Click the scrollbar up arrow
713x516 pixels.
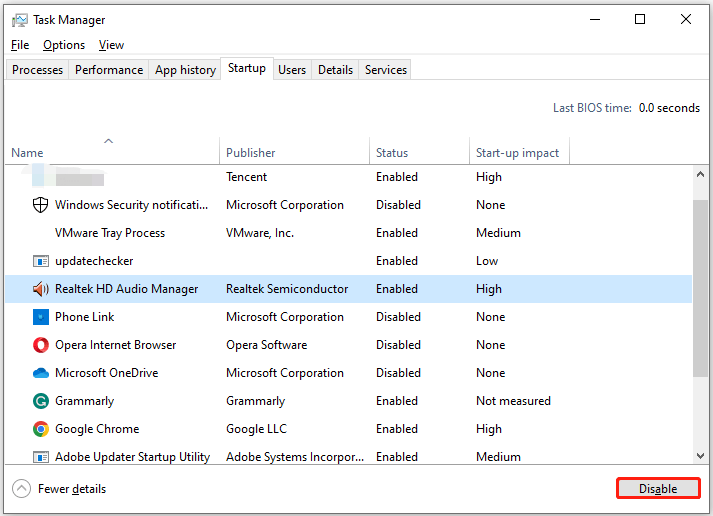(700, 175)
